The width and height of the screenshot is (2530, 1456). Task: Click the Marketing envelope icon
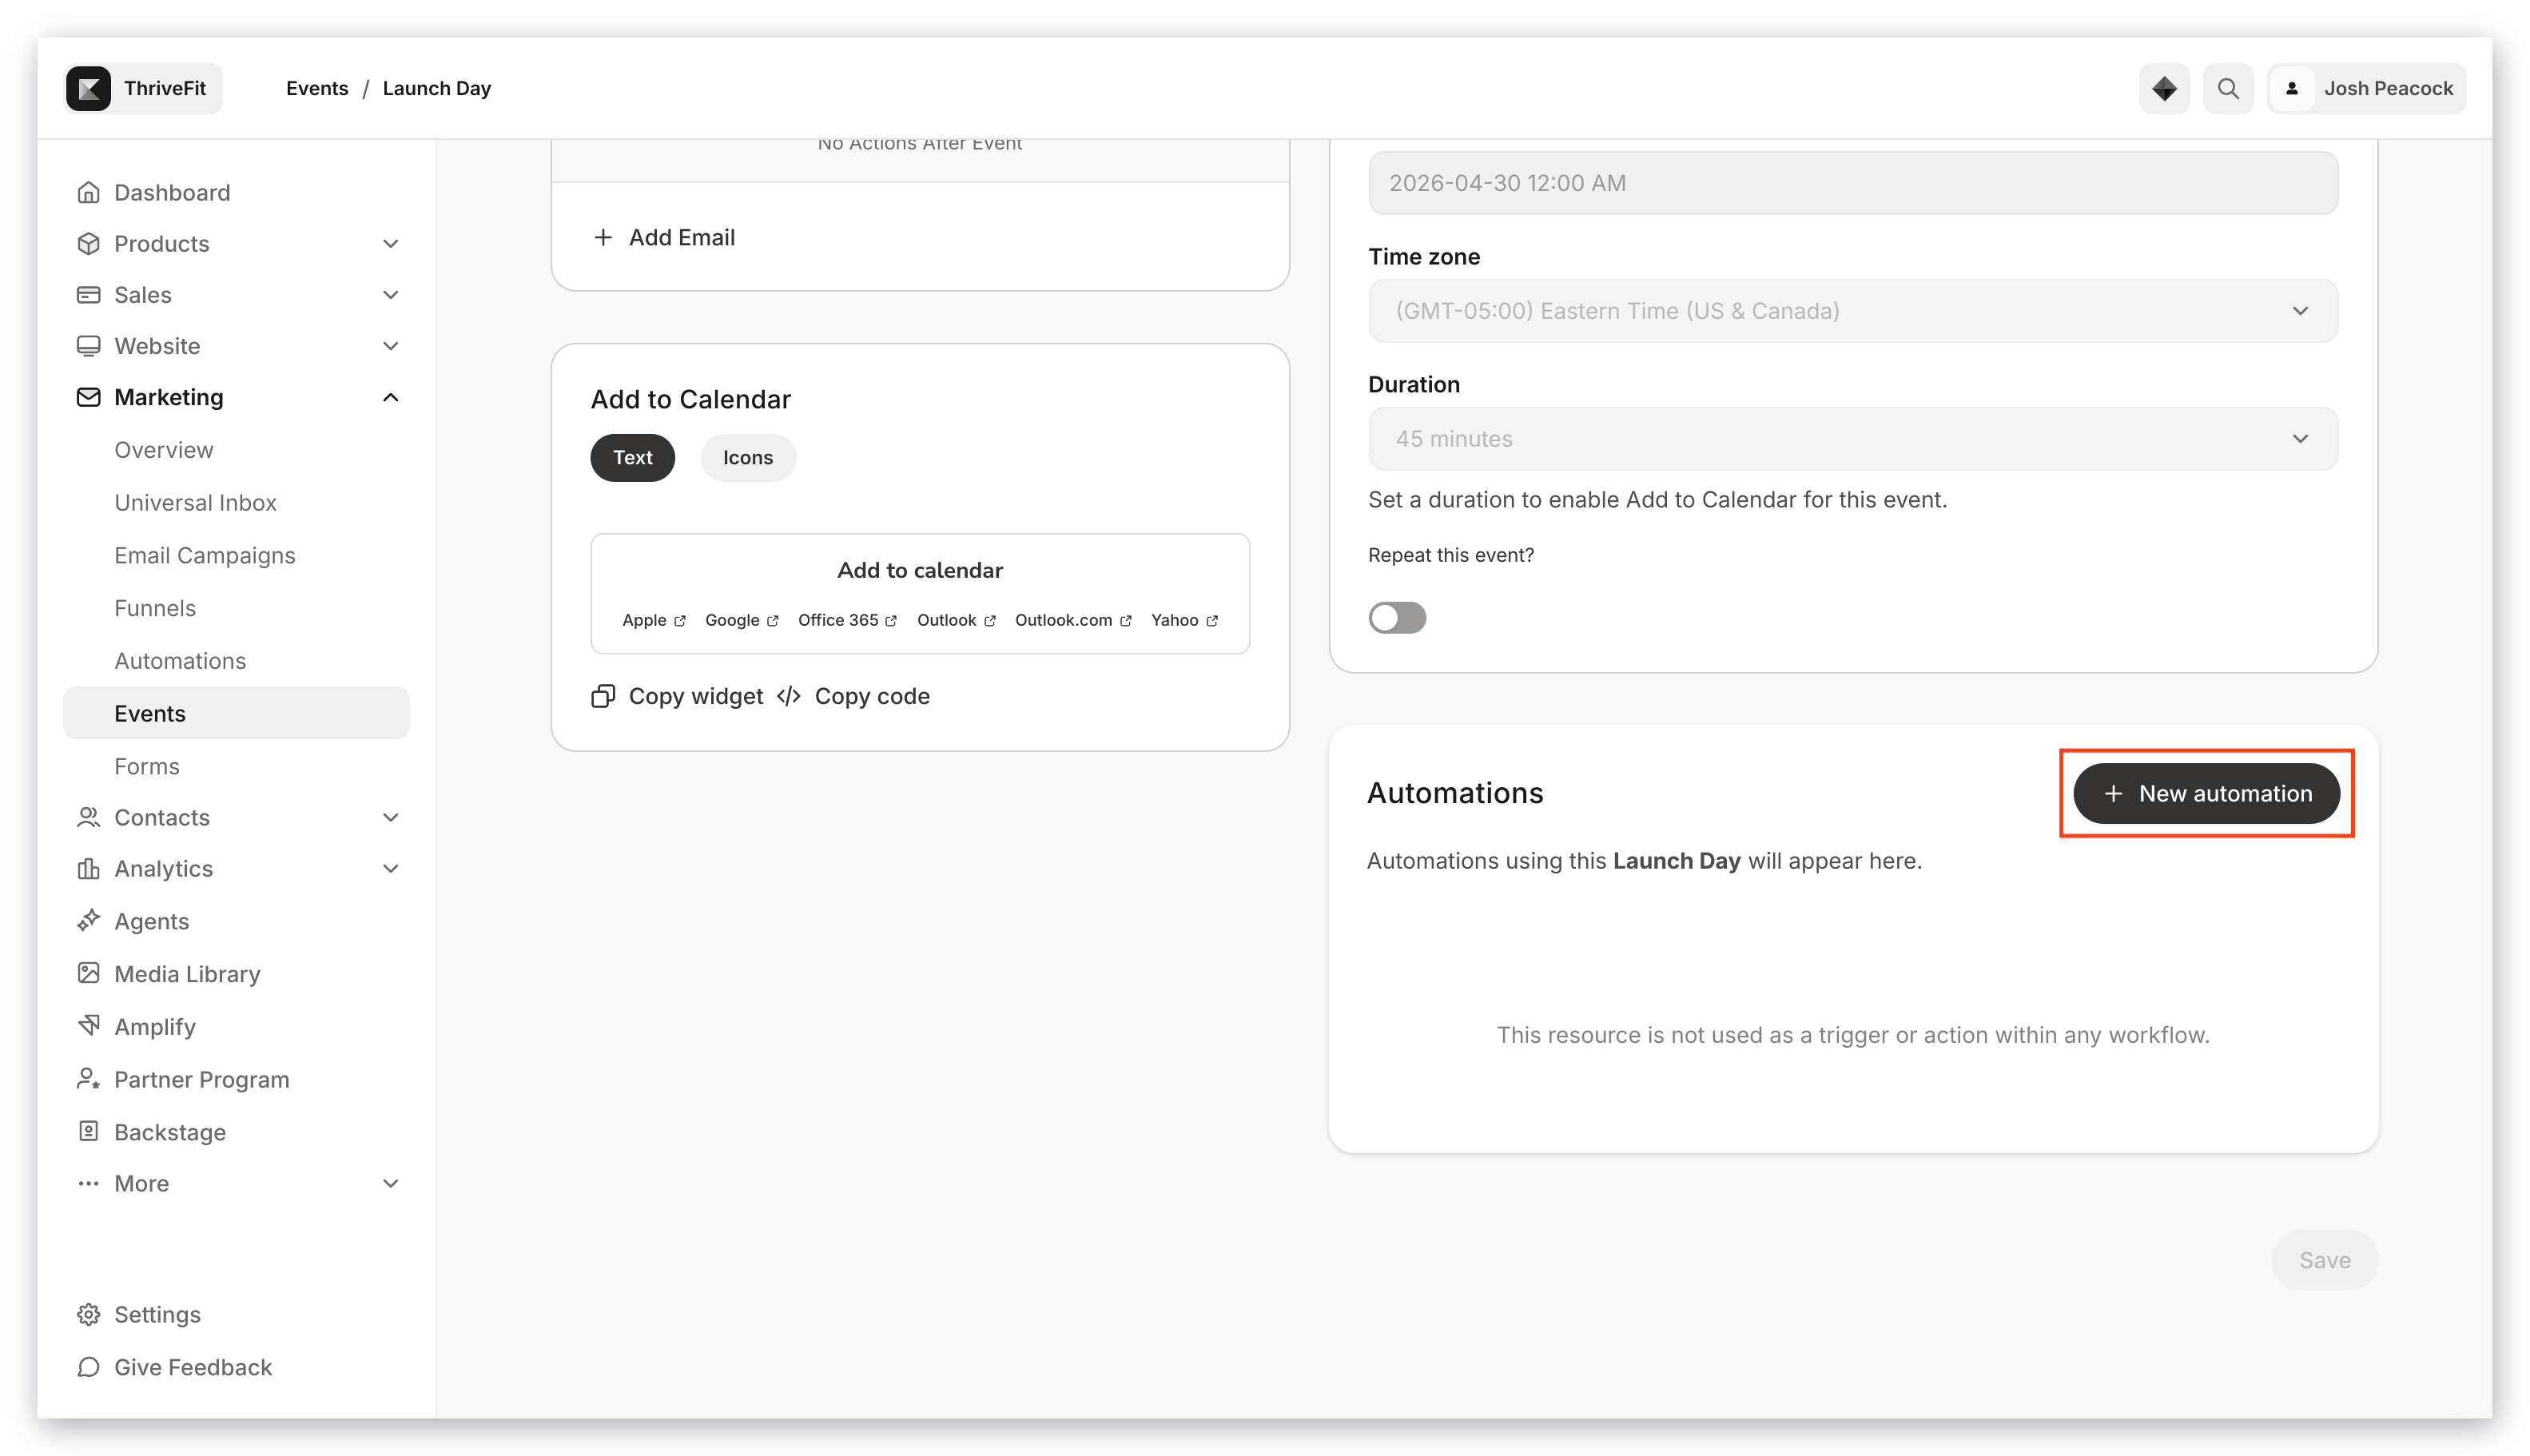(88, 397)
